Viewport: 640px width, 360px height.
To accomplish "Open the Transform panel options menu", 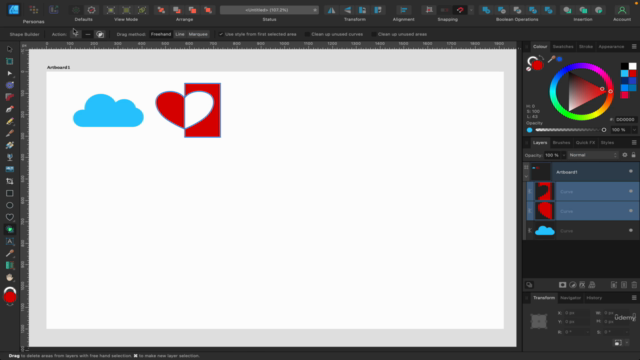I will 634,298.
